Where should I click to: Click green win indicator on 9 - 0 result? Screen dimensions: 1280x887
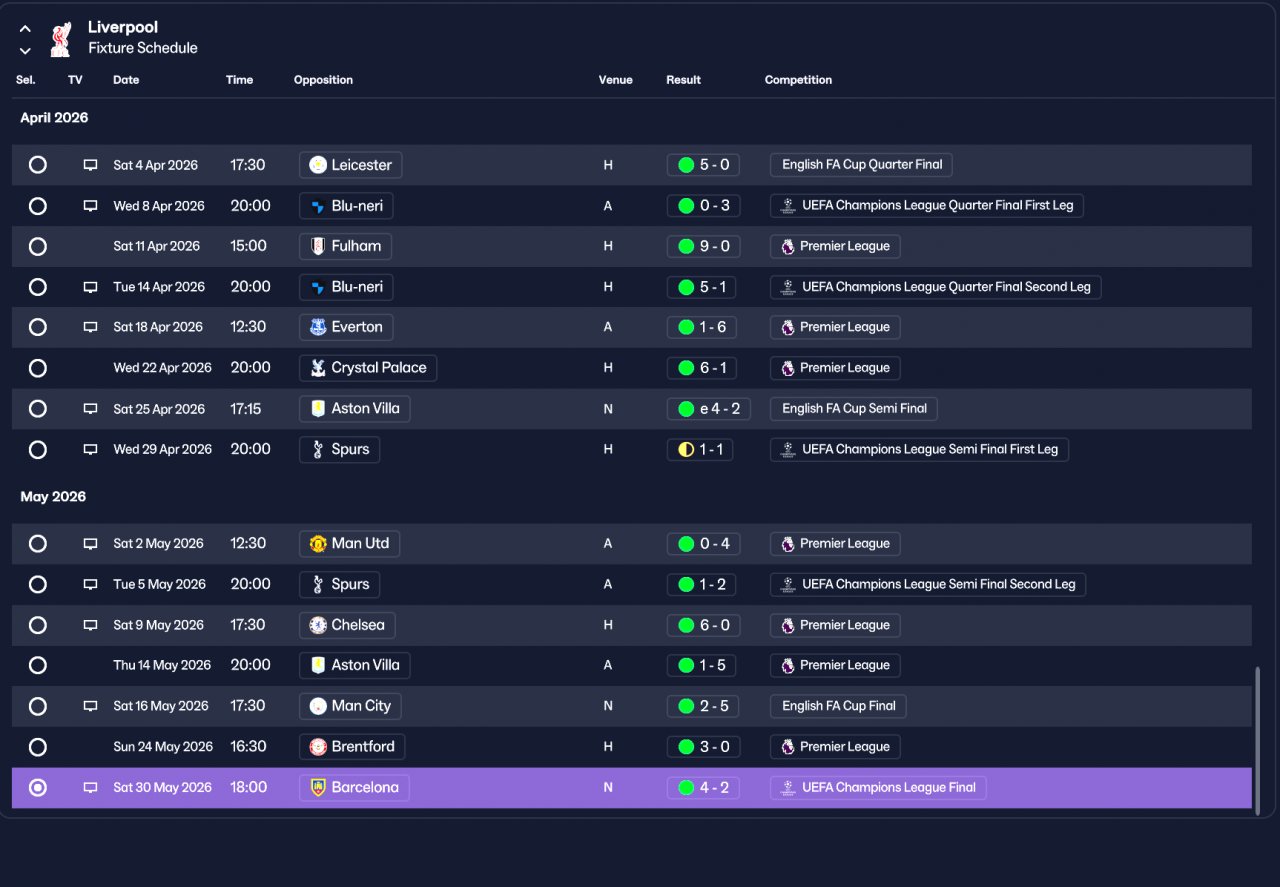tap(686, 246)
